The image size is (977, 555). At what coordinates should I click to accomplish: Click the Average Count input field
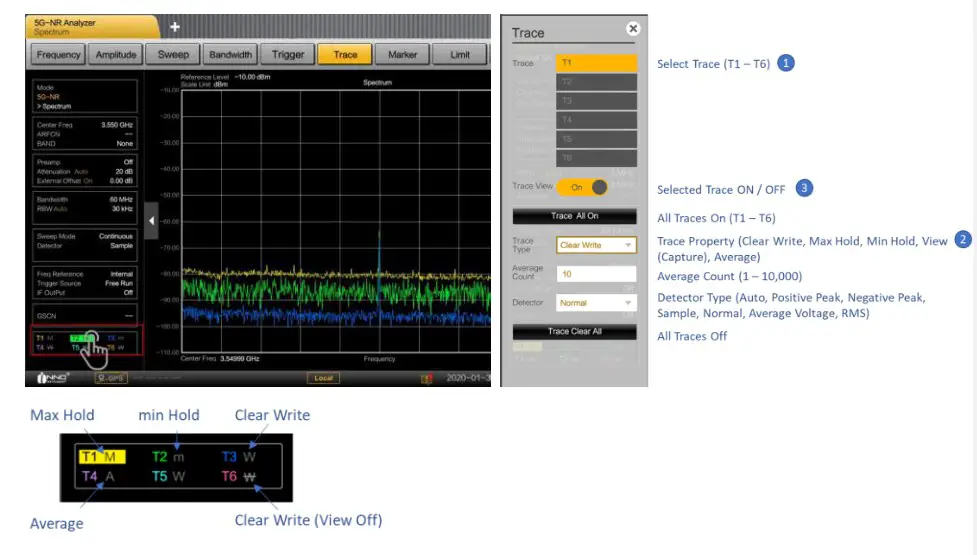(x=596, y=273)
